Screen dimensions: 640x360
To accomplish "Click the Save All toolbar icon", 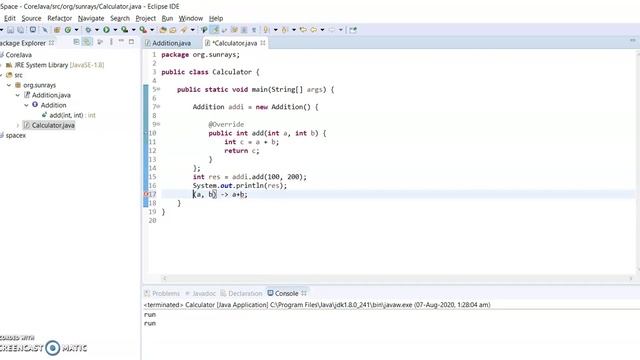I will (x=20, y=30).
